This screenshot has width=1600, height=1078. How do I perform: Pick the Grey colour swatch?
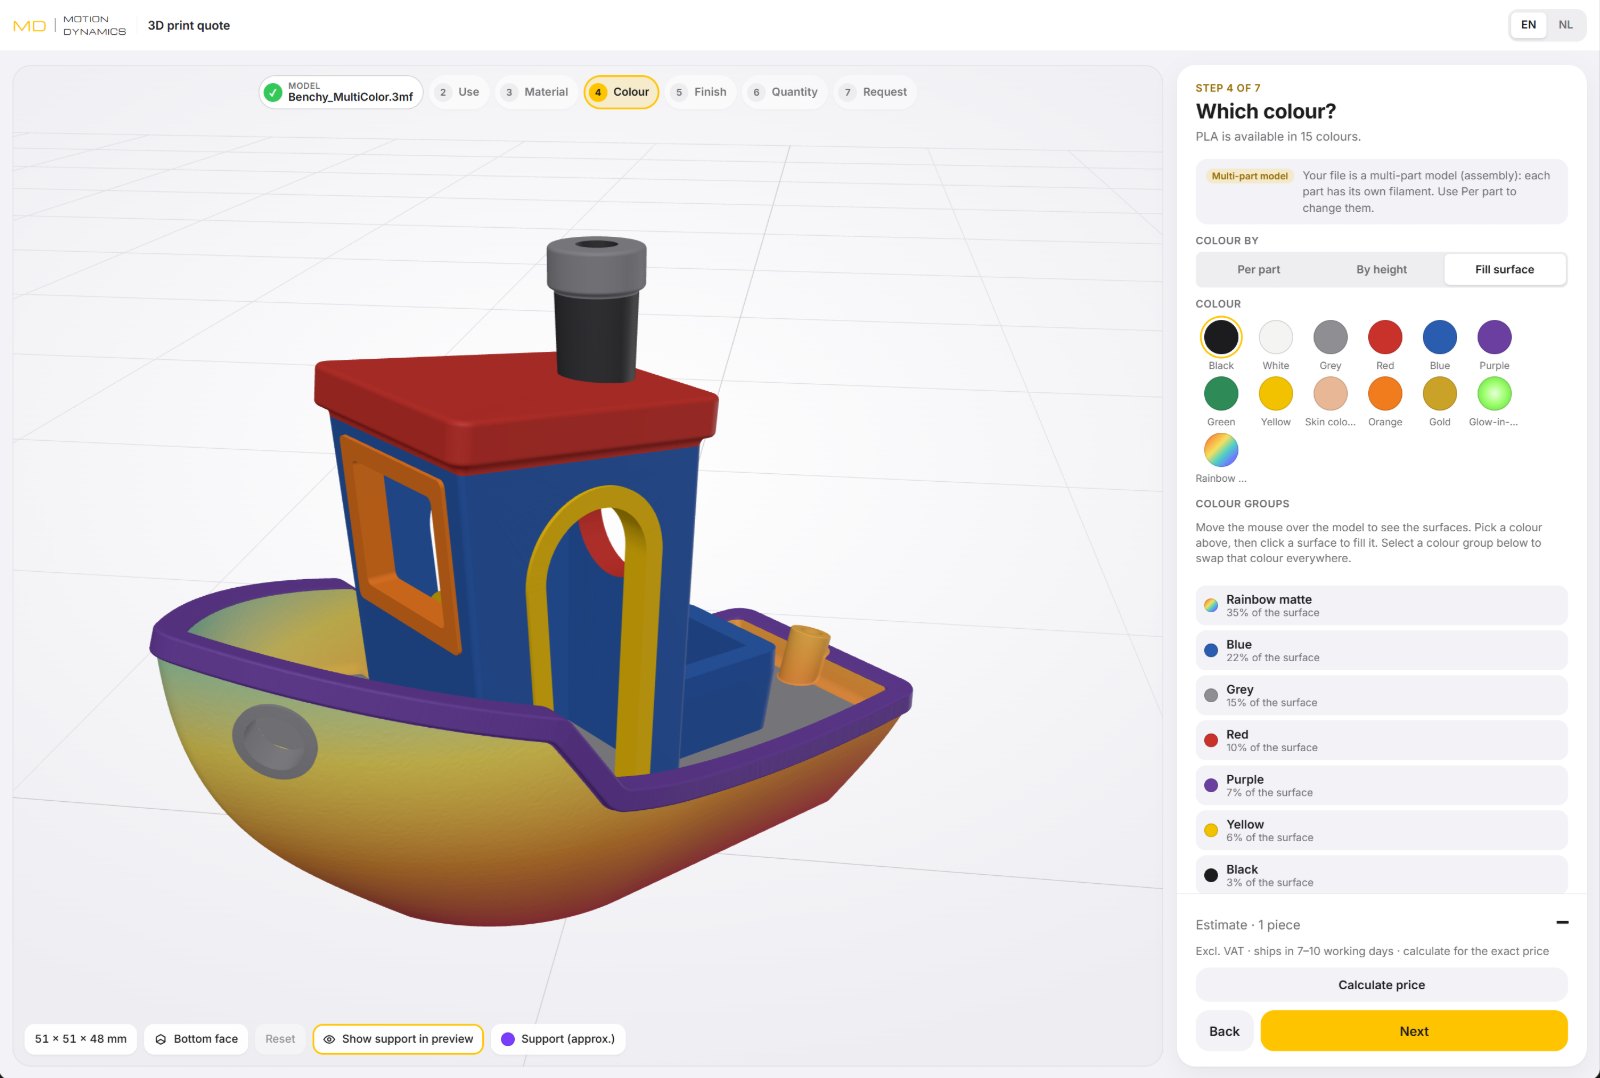[x=1330, y=337]
